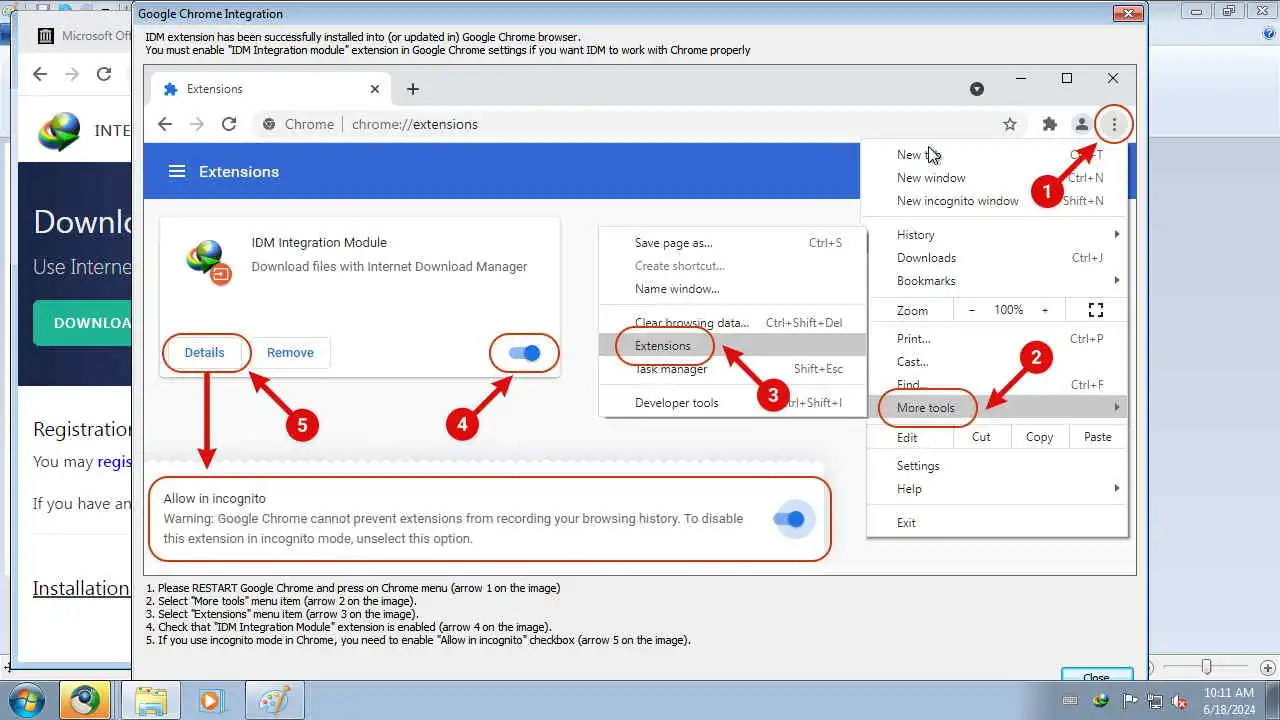Open Paint from the taskbar
Image resolution: width=1280 pixels, height=720 pixels.
click(x=274, y=700)
